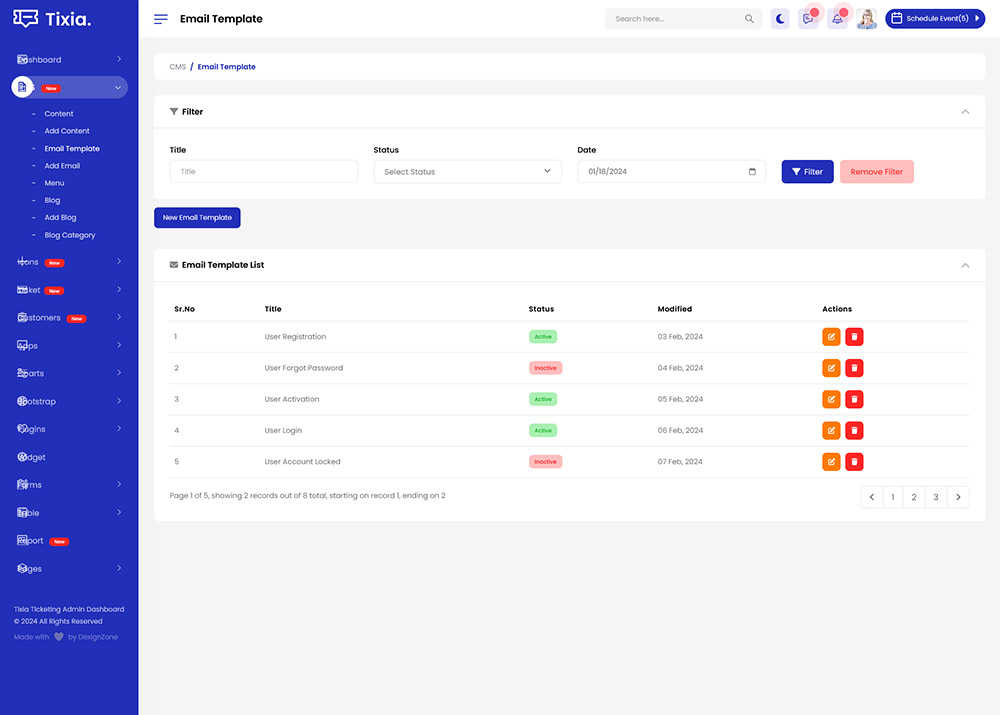
Task: Select Blog Category in sidebar menu
Action: coord(70,235)
